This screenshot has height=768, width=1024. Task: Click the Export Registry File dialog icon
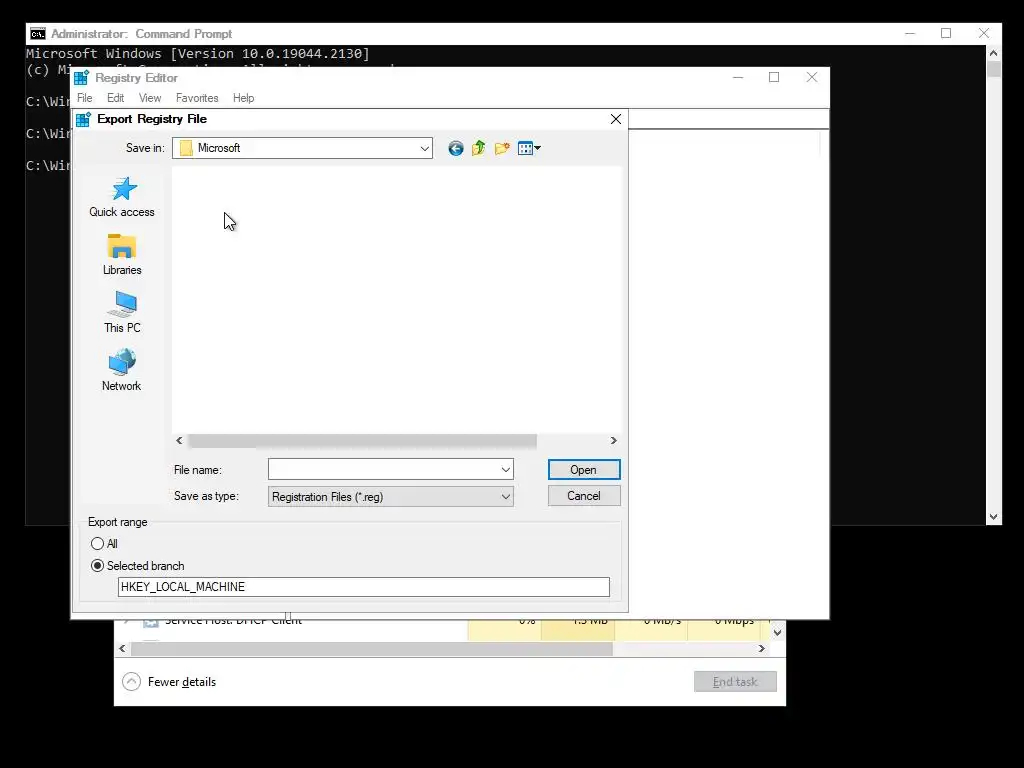[84, 119]
